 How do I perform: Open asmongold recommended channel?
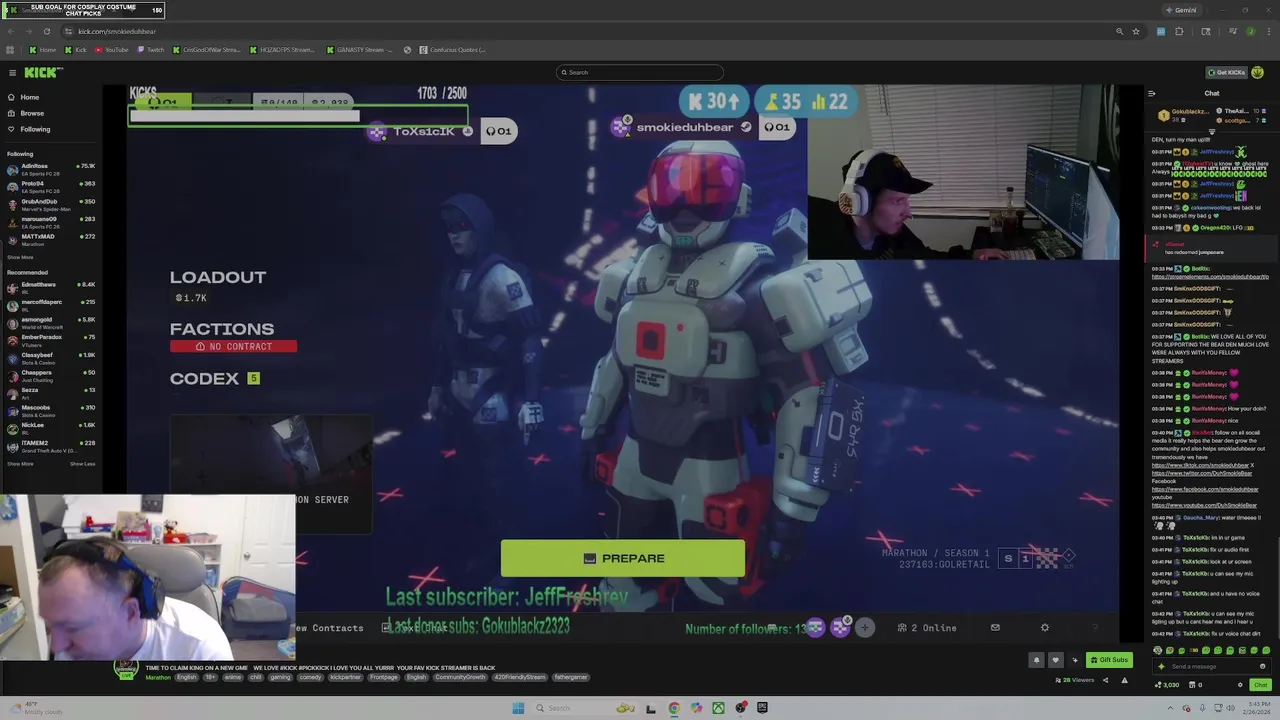point(50,322)
